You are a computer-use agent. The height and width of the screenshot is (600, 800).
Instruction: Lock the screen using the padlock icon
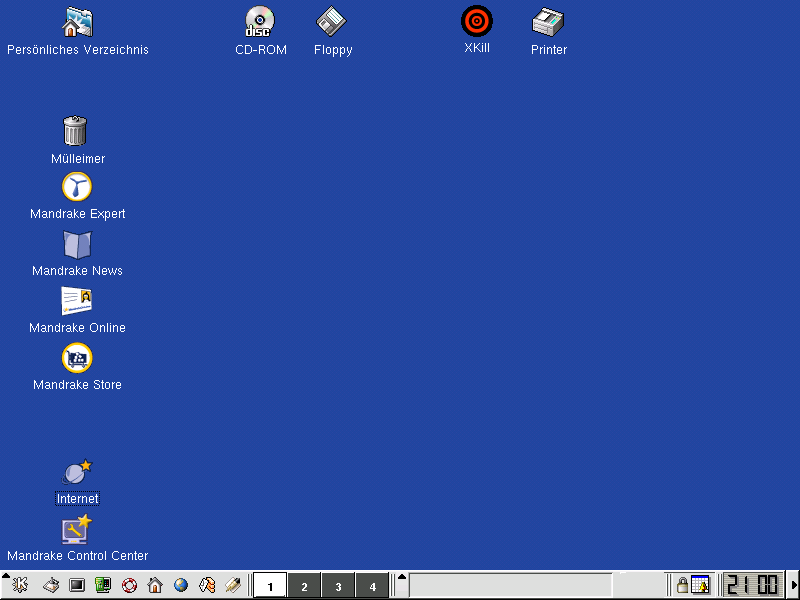click(x=682, y=585)
